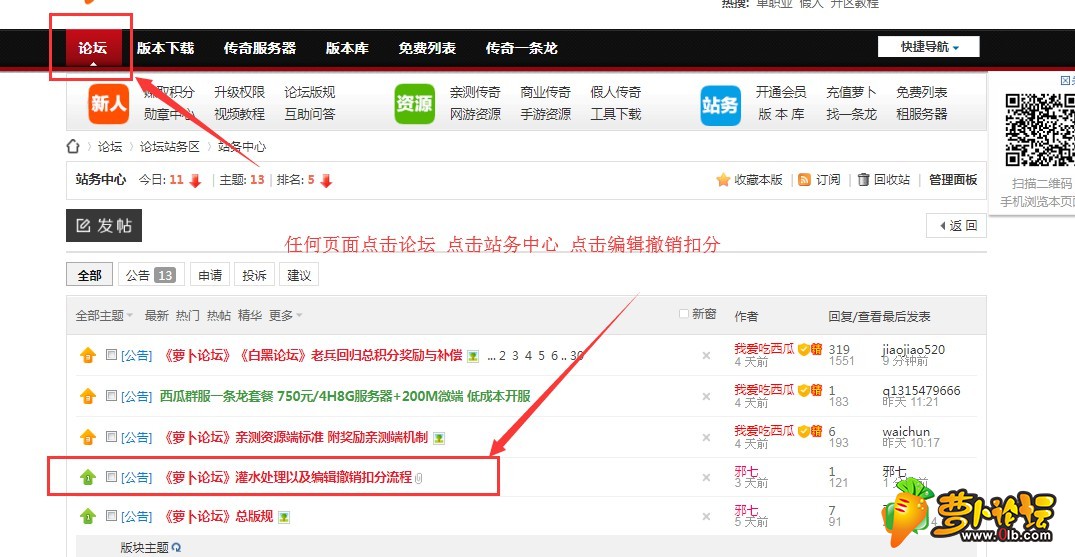The width and height of the screenshot is (1075, 557).
Task: Click the X icon on 亲测资源端标准 row
Action: click(706, 437)
